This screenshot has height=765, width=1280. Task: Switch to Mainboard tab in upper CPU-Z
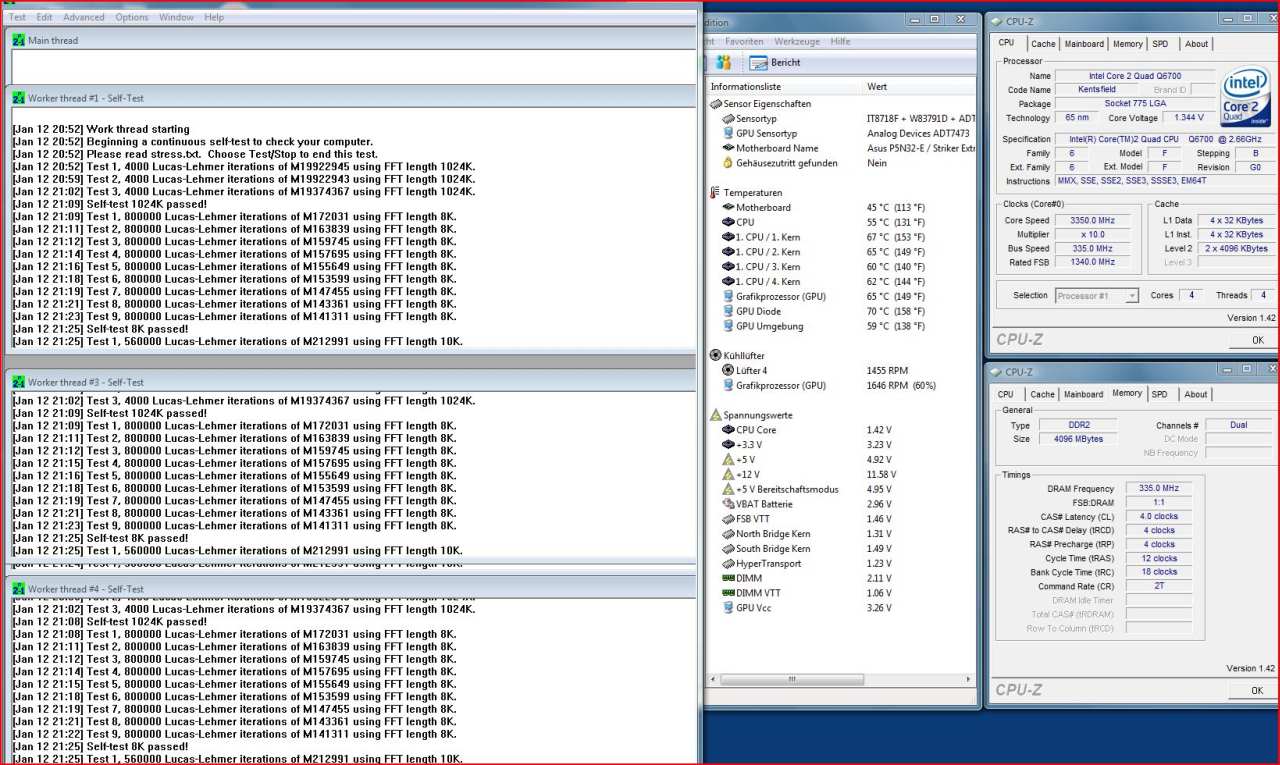tap(1084, 44)
